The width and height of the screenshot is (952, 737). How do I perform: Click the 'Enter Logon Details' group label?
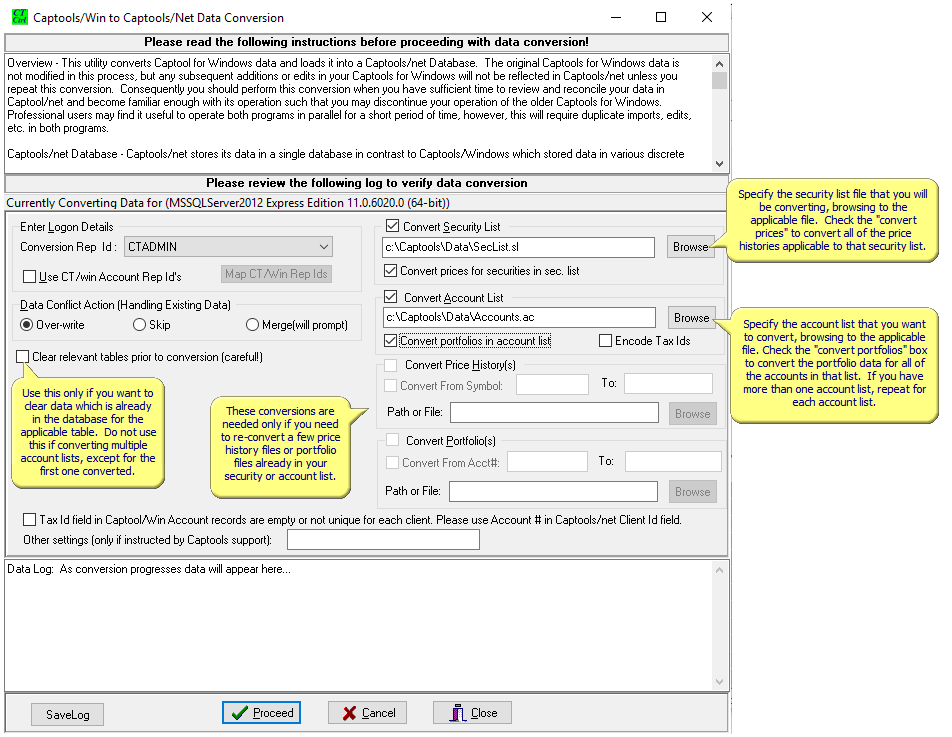coord(67,227)
